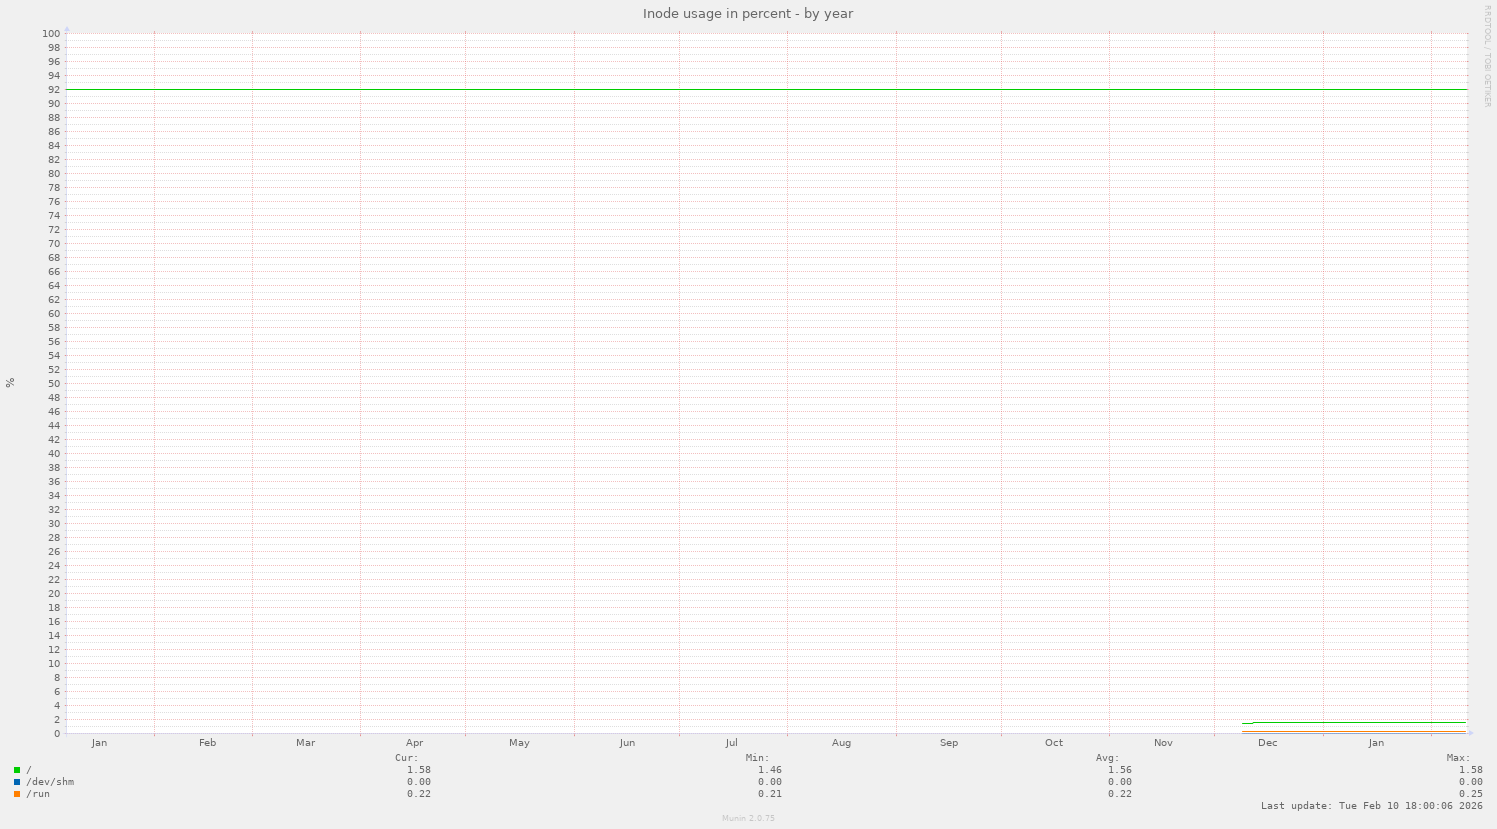This screenshot has width=1497, height=829.
Task: Click the green "/" legend color swatch
Action: coord(16,769)
